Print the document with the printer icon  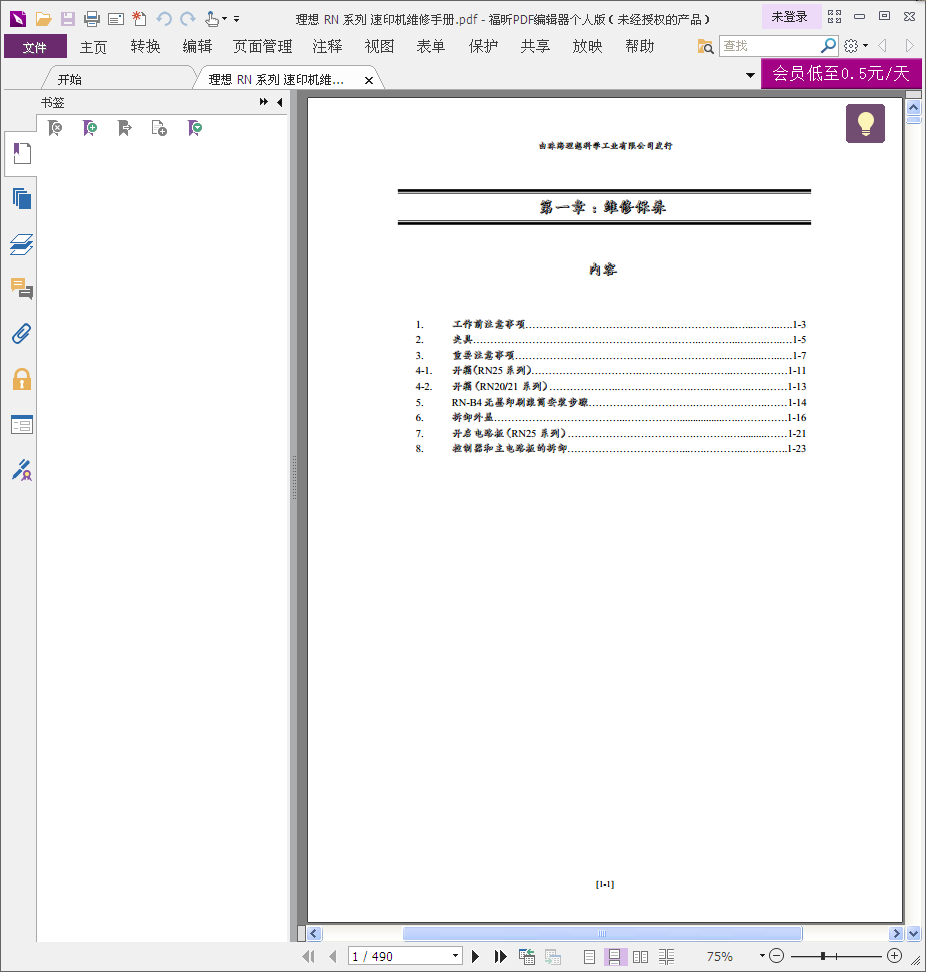pyautogui.click(x=92, y=19)
